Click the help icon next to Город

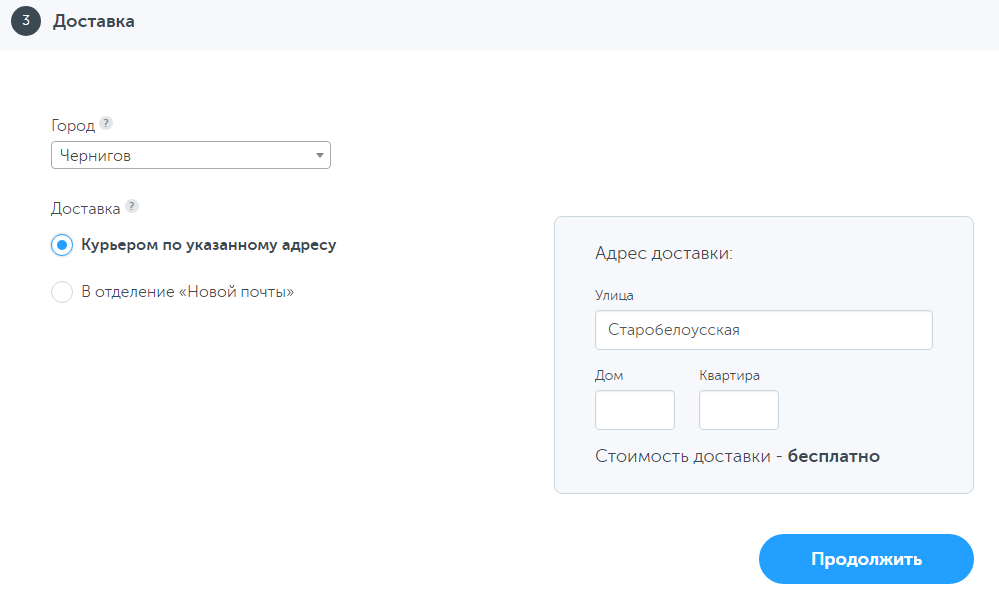pyautogui.click(x=106, y=124)
